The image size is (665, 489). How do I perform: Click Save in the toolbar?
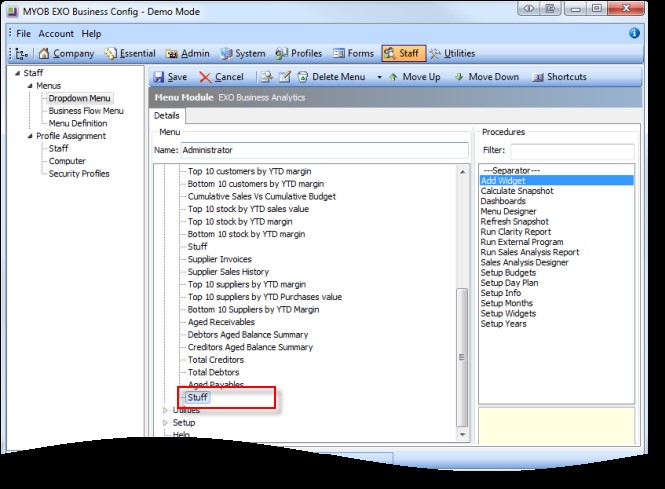click(170, 77)
